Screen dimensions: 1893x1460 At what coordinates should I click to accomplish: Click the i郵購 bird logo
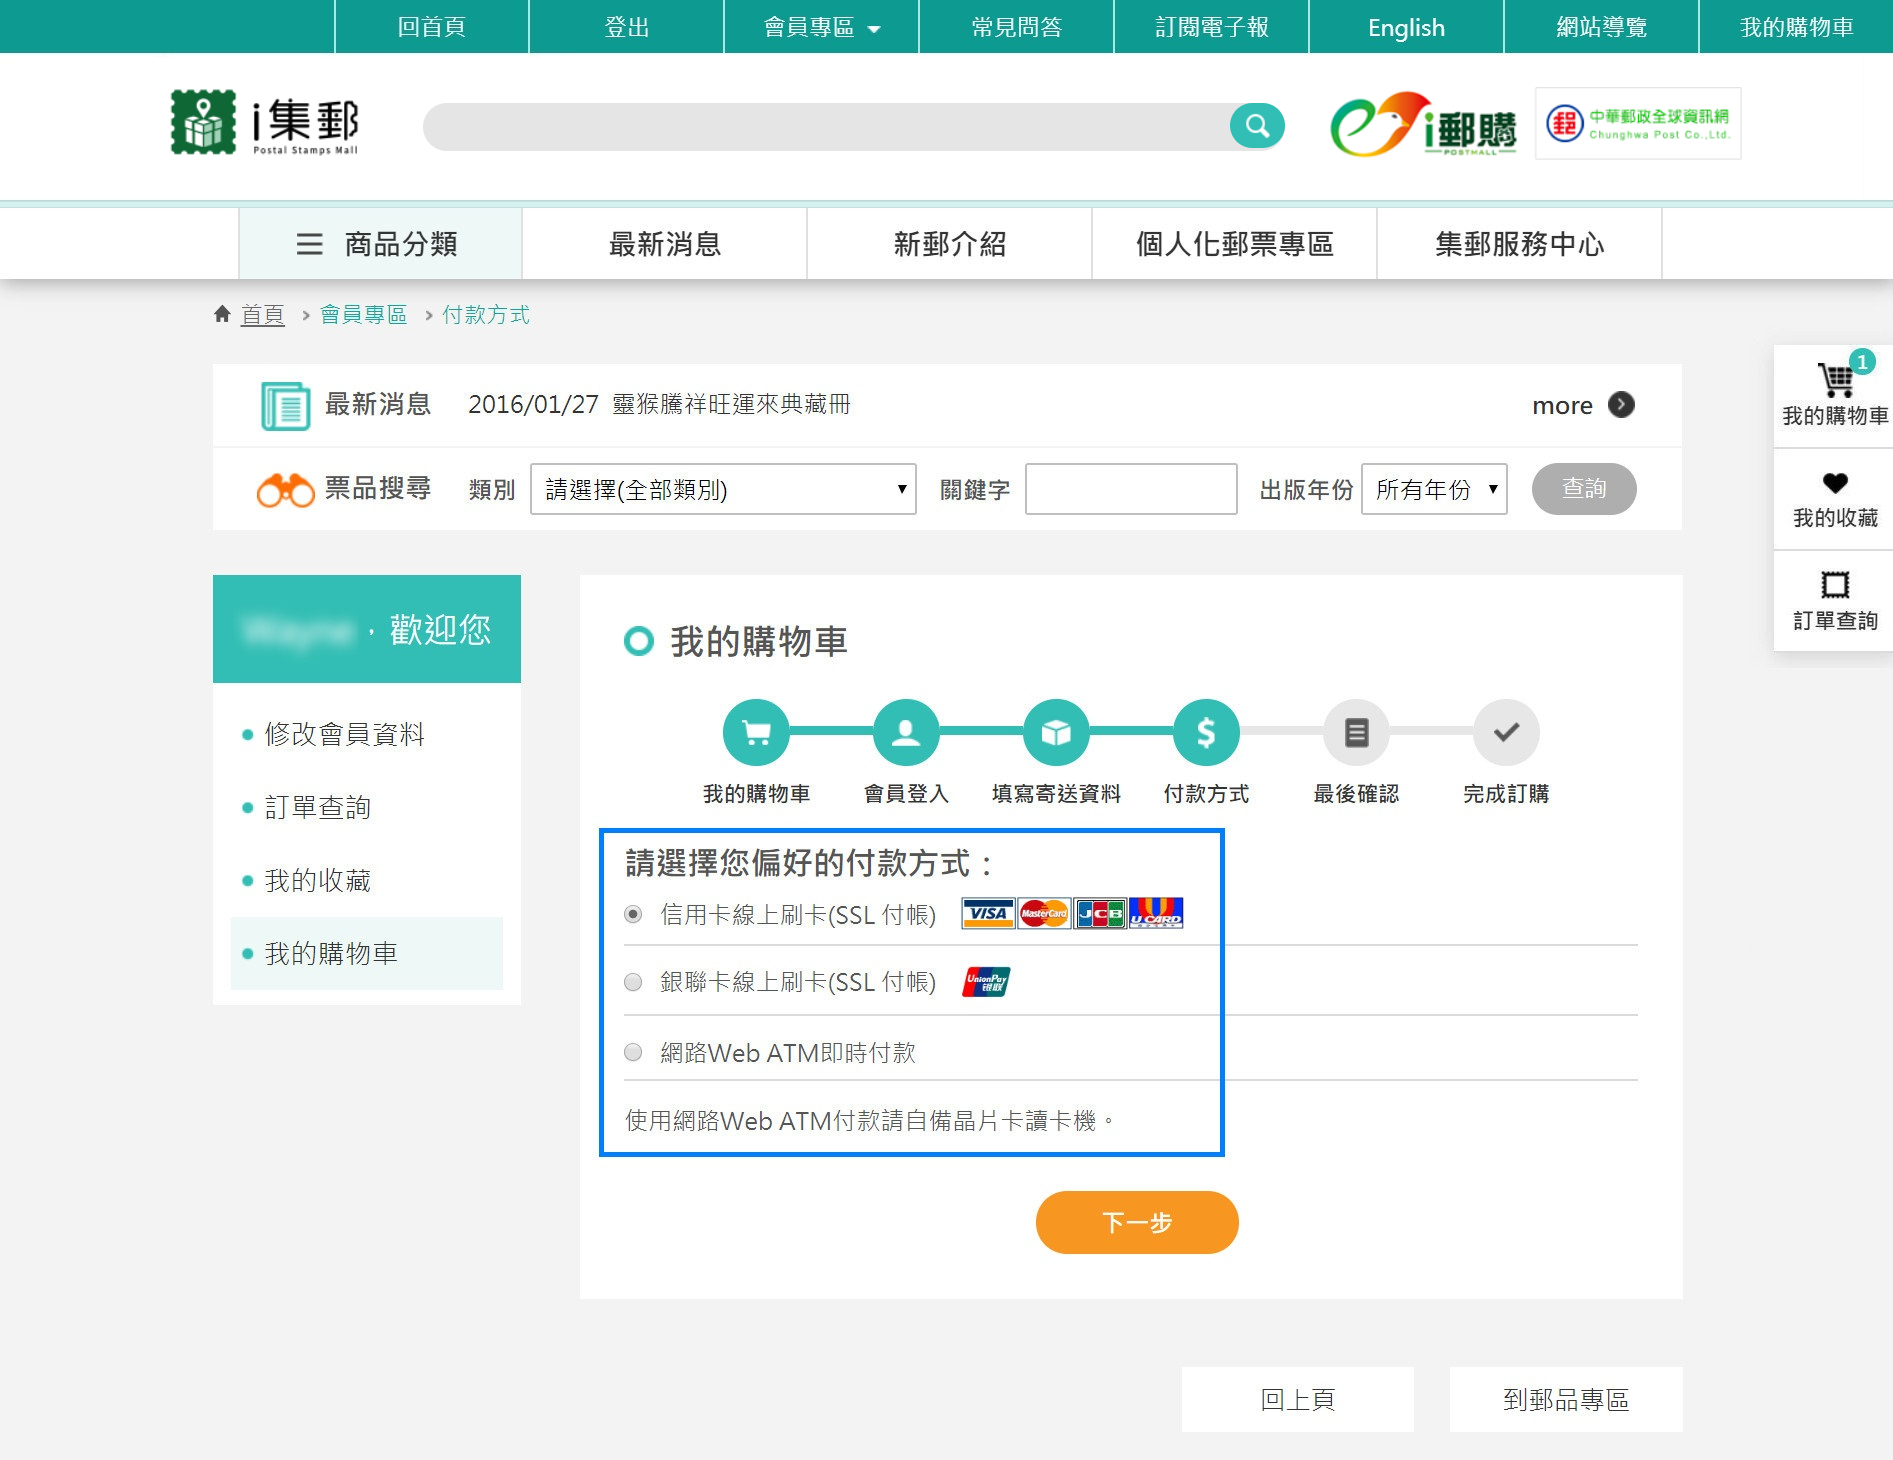tap(1425, 126)
